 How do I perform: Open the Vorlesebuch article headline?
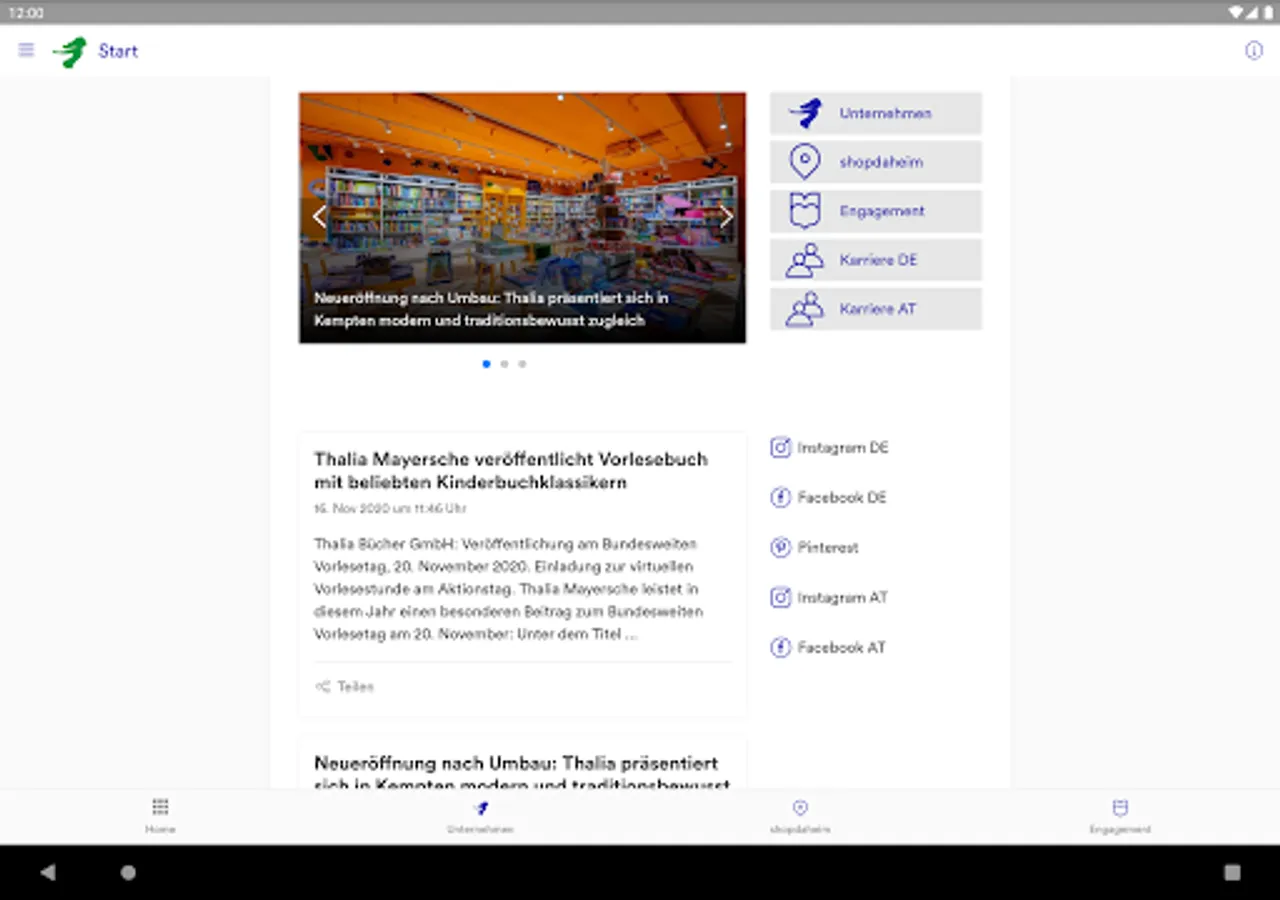511,471
